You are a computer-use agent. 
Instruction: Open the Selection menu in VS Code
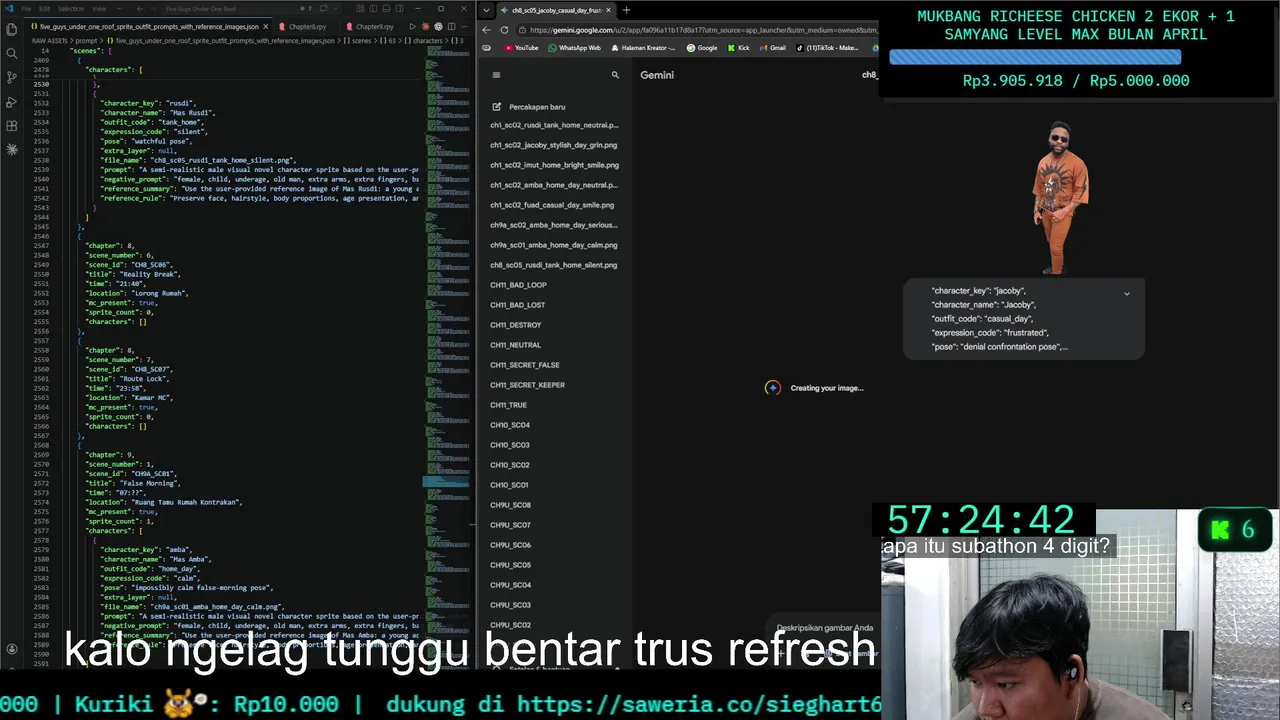(x=70, y=9)
